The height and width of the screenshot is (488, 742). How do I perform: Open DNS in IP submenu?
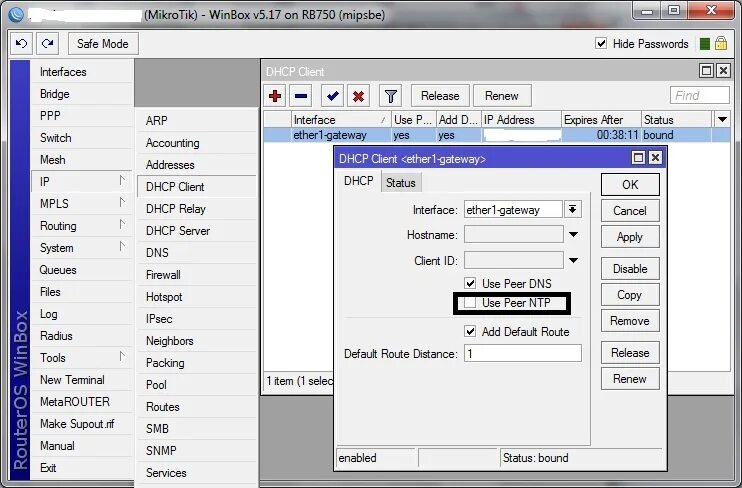196,253
